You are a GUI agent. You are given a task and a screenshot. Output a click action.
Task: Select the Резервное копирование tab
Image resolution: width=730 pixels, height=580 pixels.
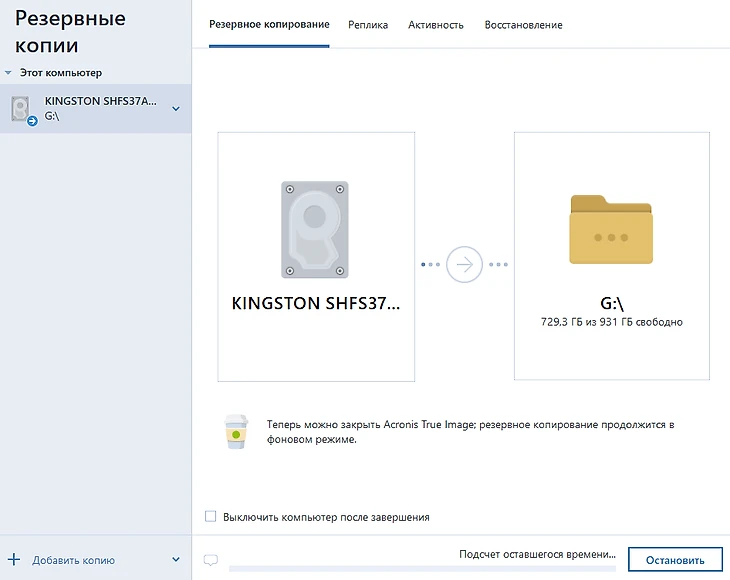tap(269, 25)
